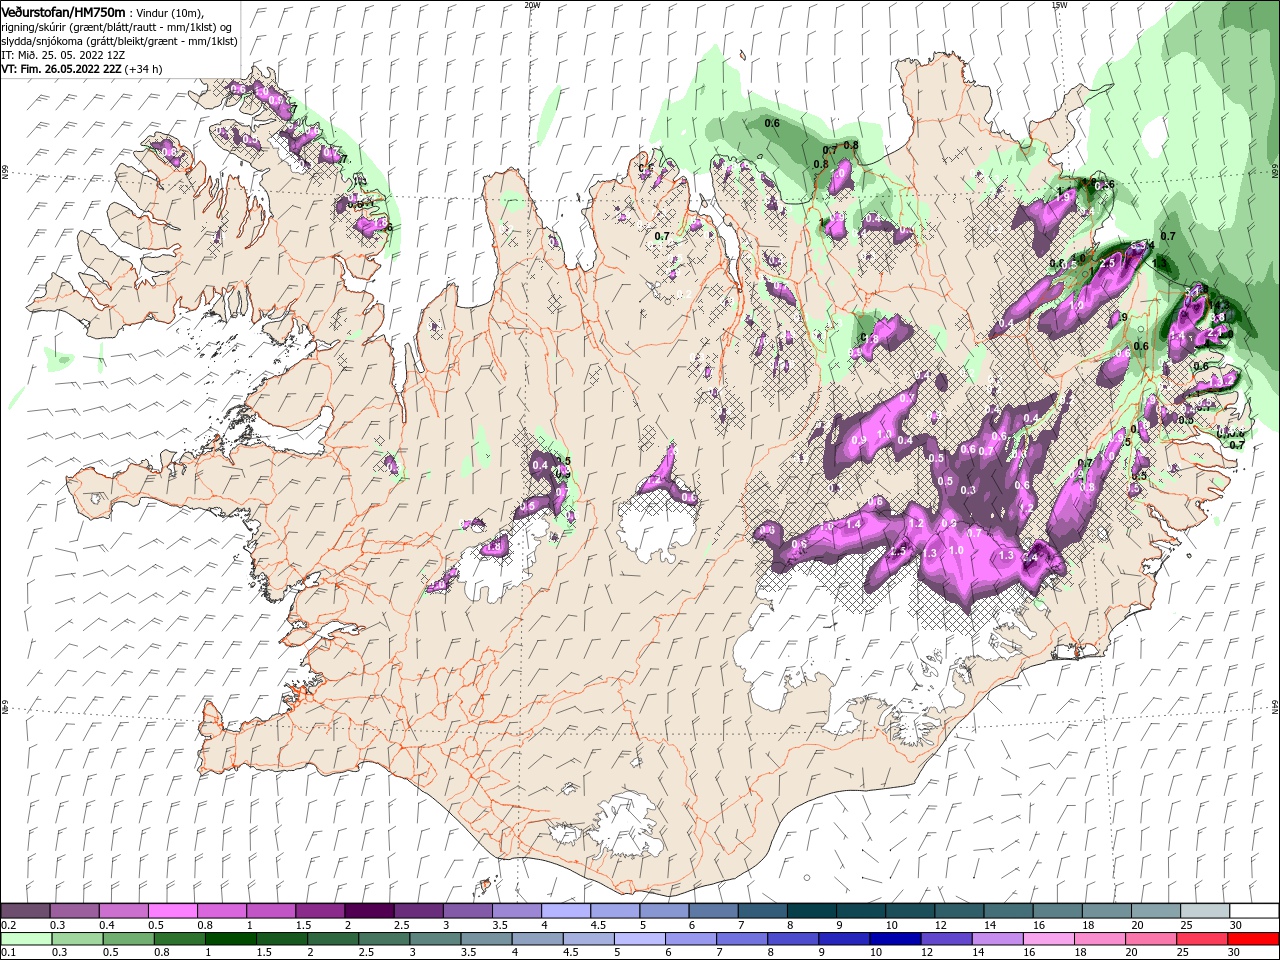This screenshot has width=1280, height=960.
Task: Pick the rain scale swatch starting at 14
Action: pyautogui.click(x=996, y=939)
